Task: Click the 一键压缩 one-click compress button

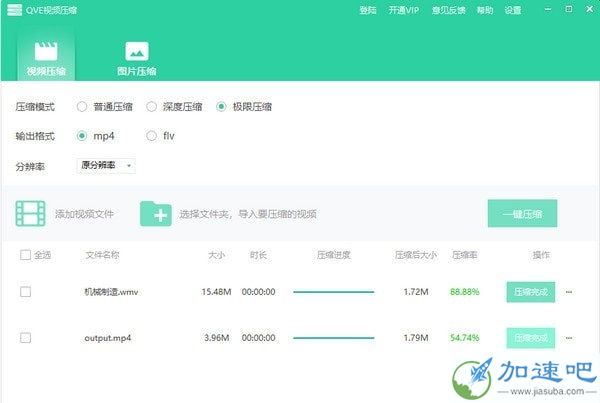Action: (522, 214)
